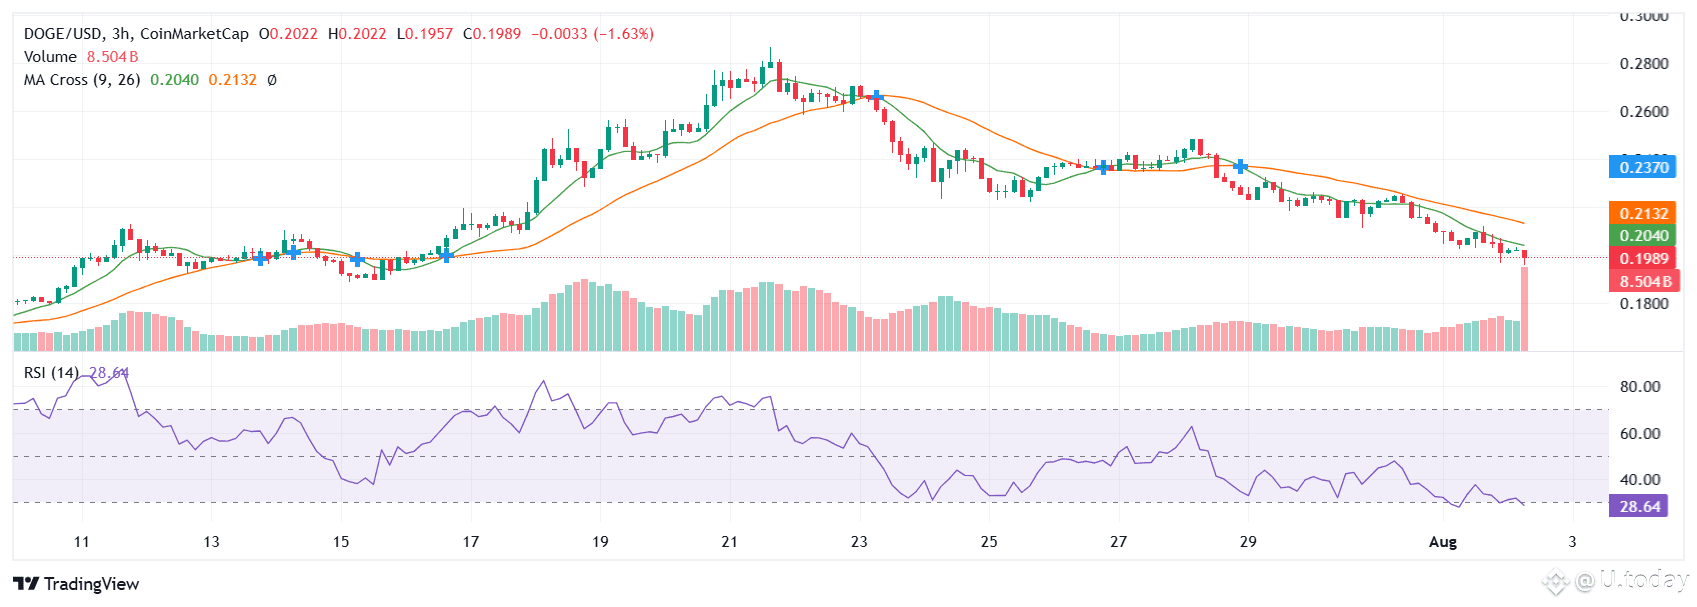Click the MA cross marker near 17
This screenshot has width=1697, height=607.
click(446, 256)
